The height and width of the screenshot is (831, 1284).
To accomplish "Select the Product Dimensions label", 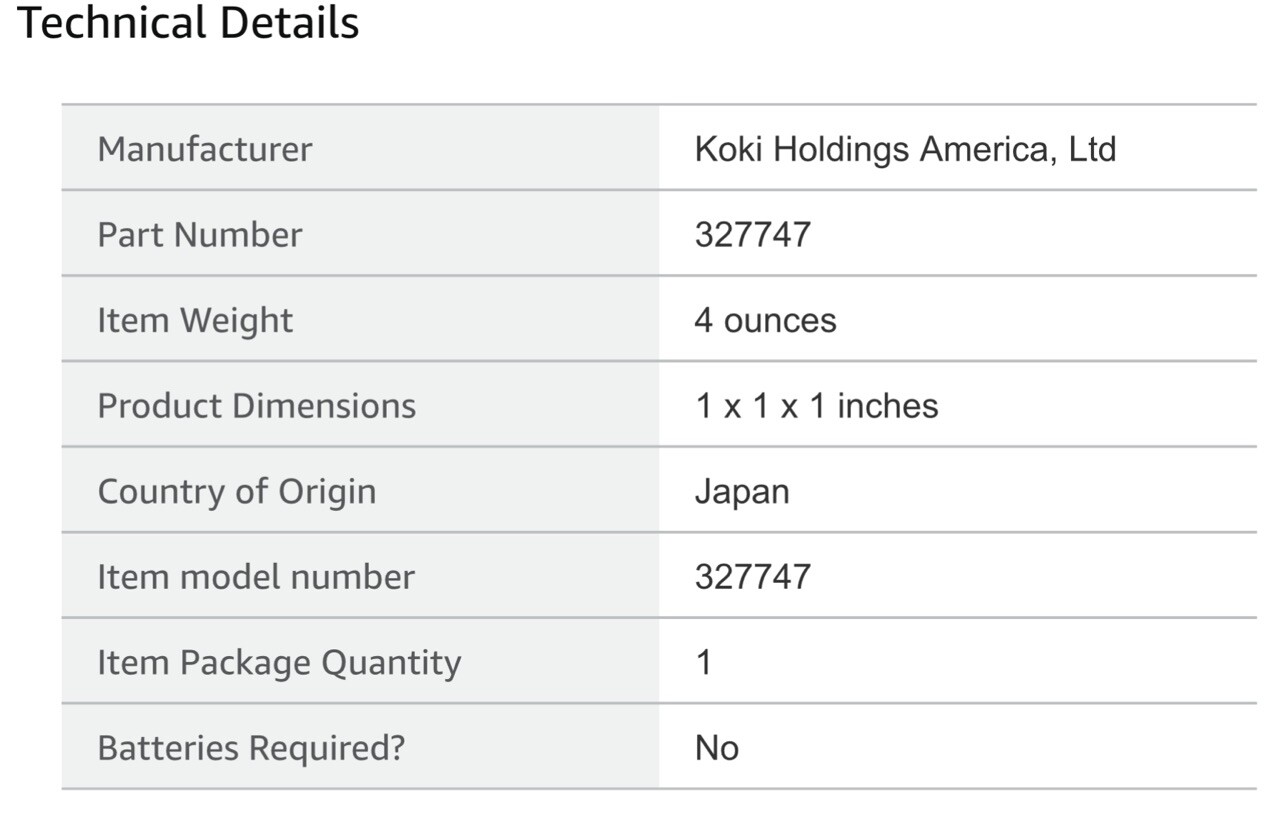I will 256,406.
